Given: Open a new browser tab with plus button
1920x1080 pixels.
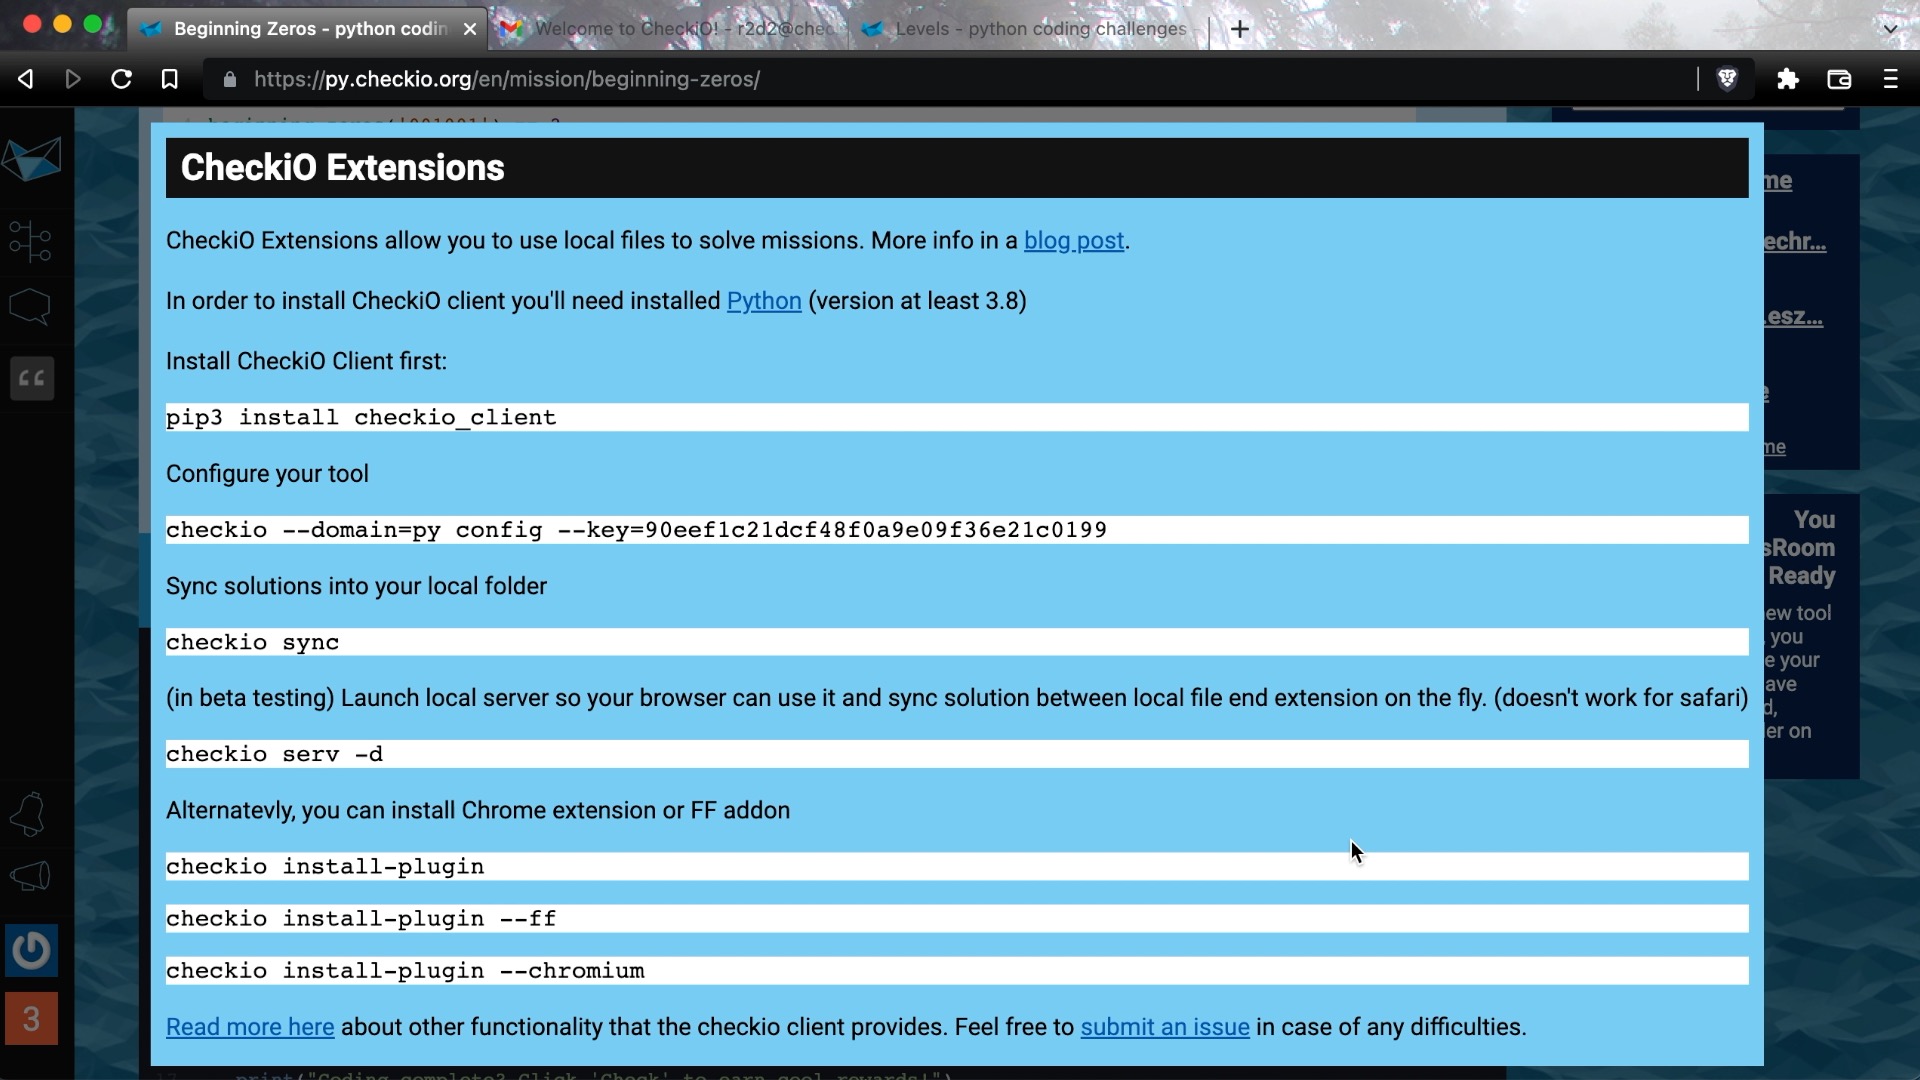Looking at the screenshot, I should pos(1240,29).
